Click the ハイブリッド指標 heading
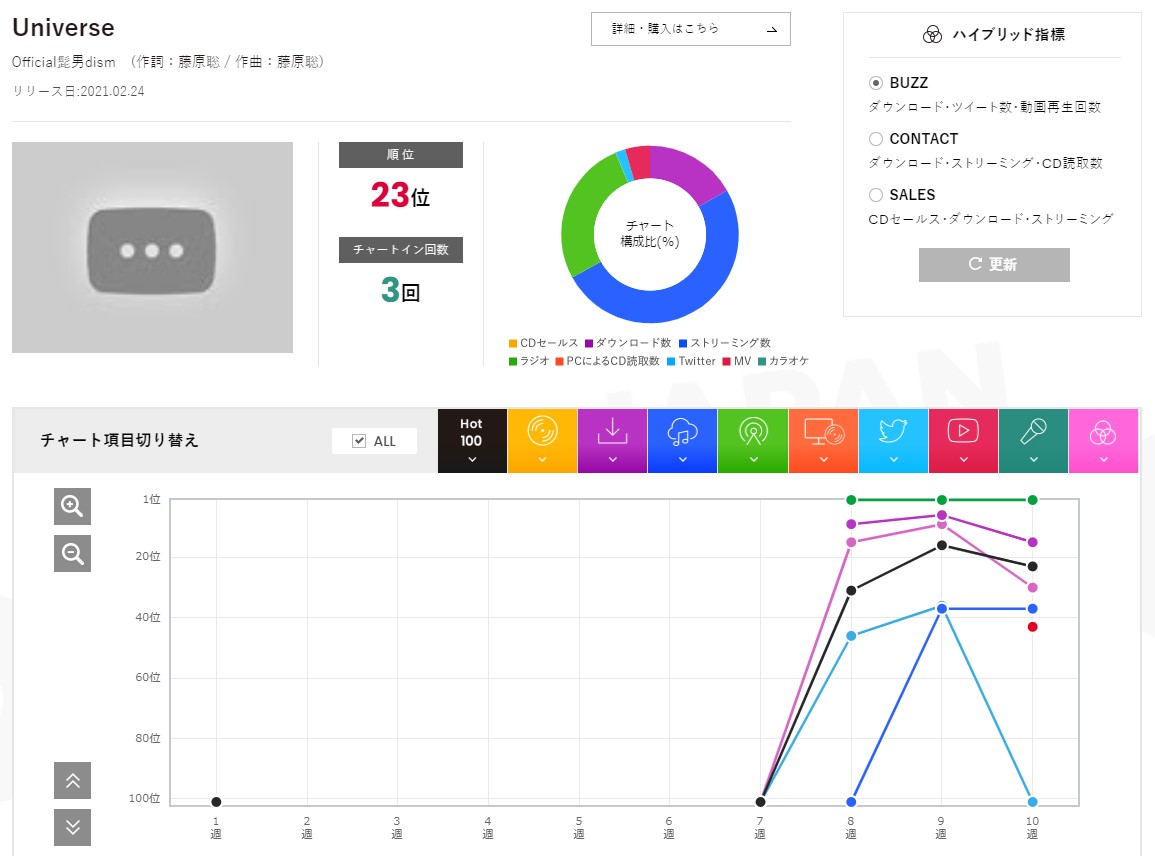Image resolution: width=1155 pixels, height=856 pixels. click(1008, 35)
